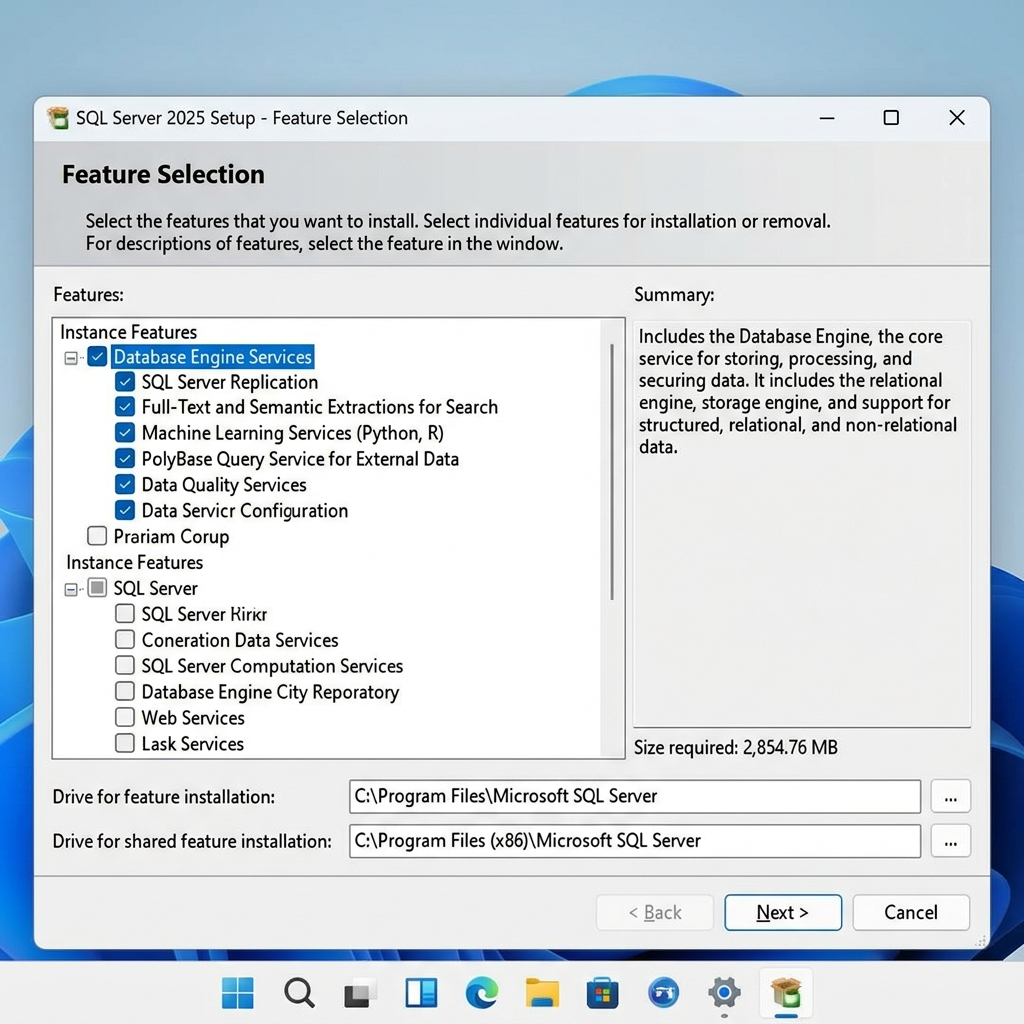Select the Data Quality Services label
This screenshot has width=1024, height=1024.
point(224,485)
